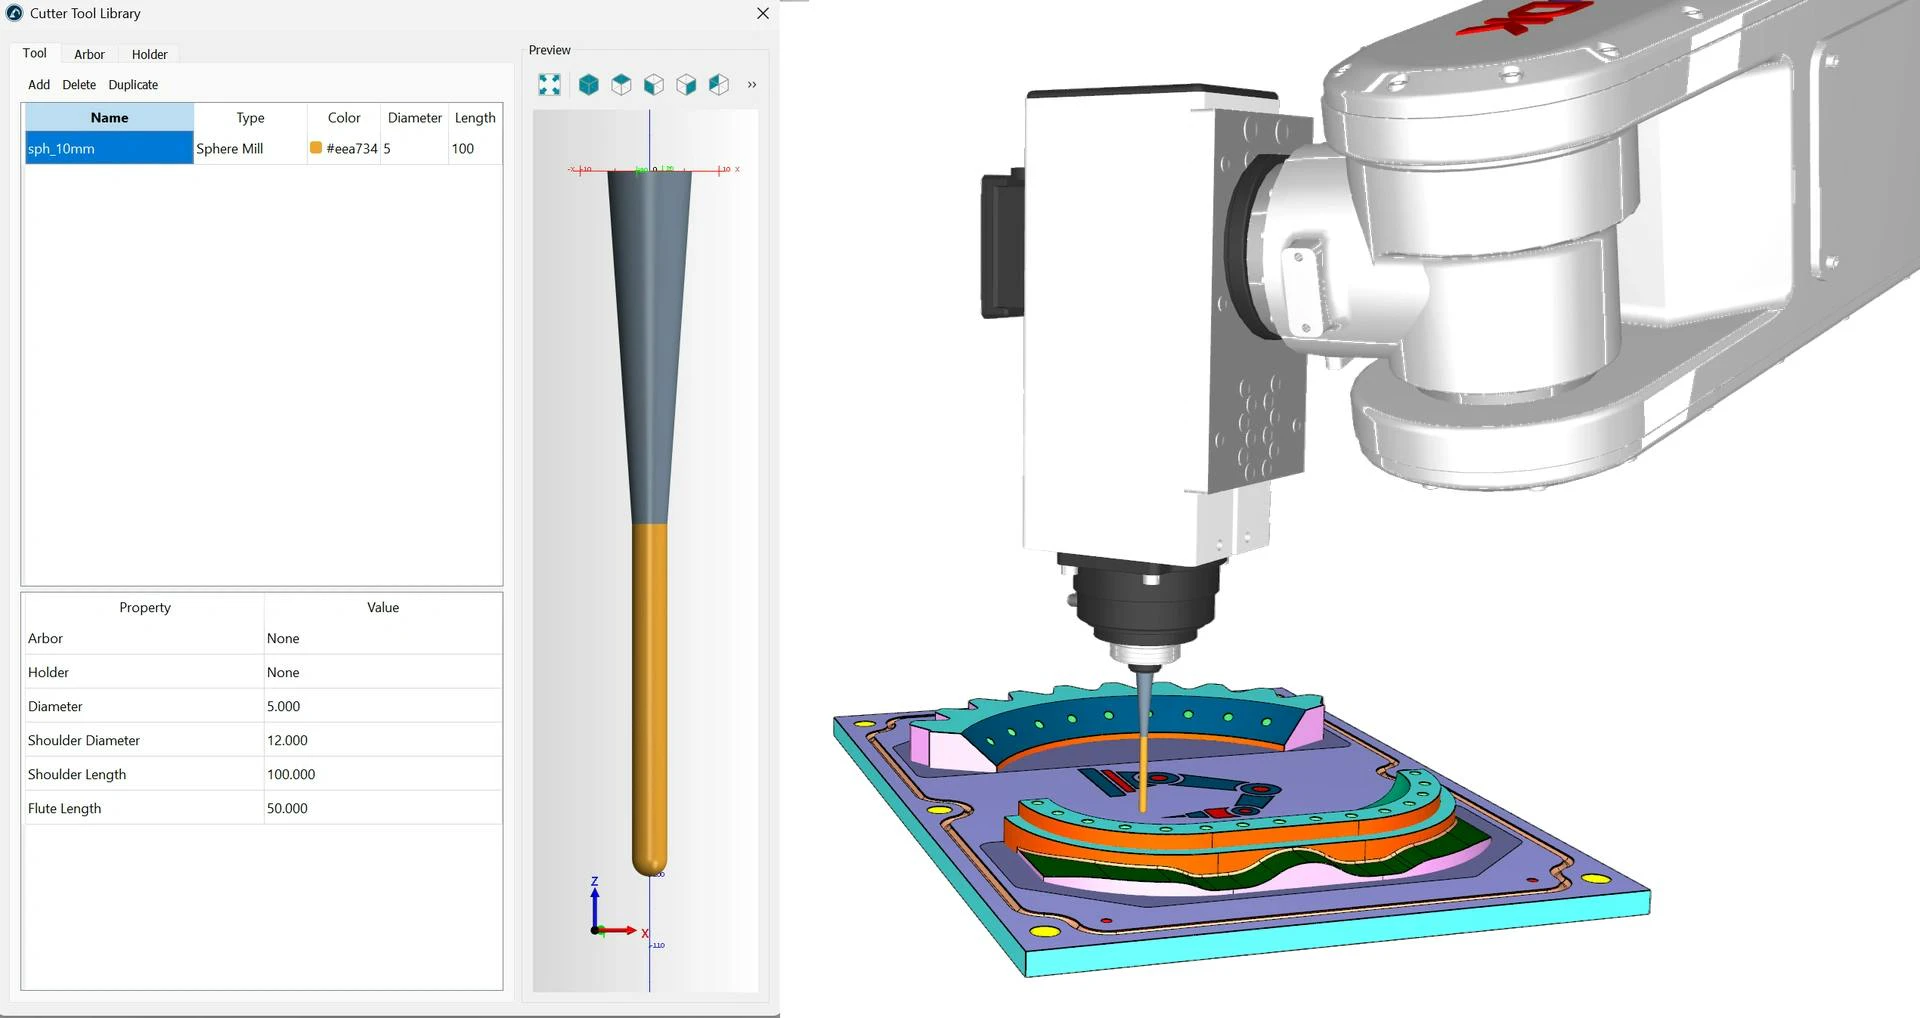Select the half-filled left view cube icon
The width and height of the screenshot is (1920, 1018).
point(718,84)
